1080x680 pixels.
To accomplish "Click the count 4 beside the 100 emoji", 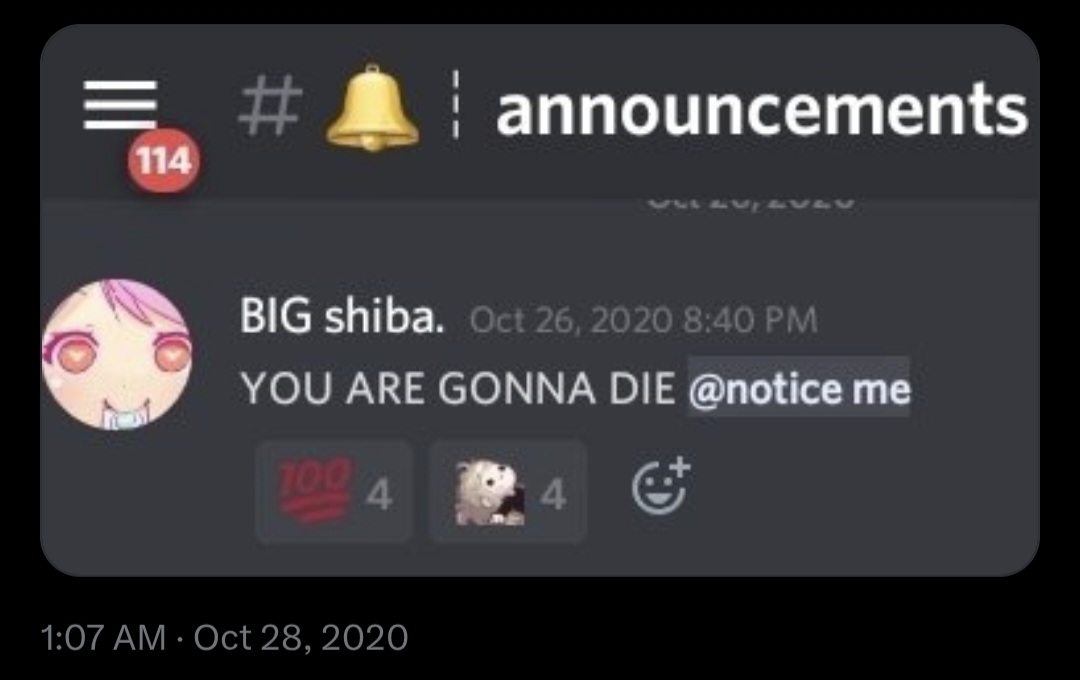I will (380, 495).
